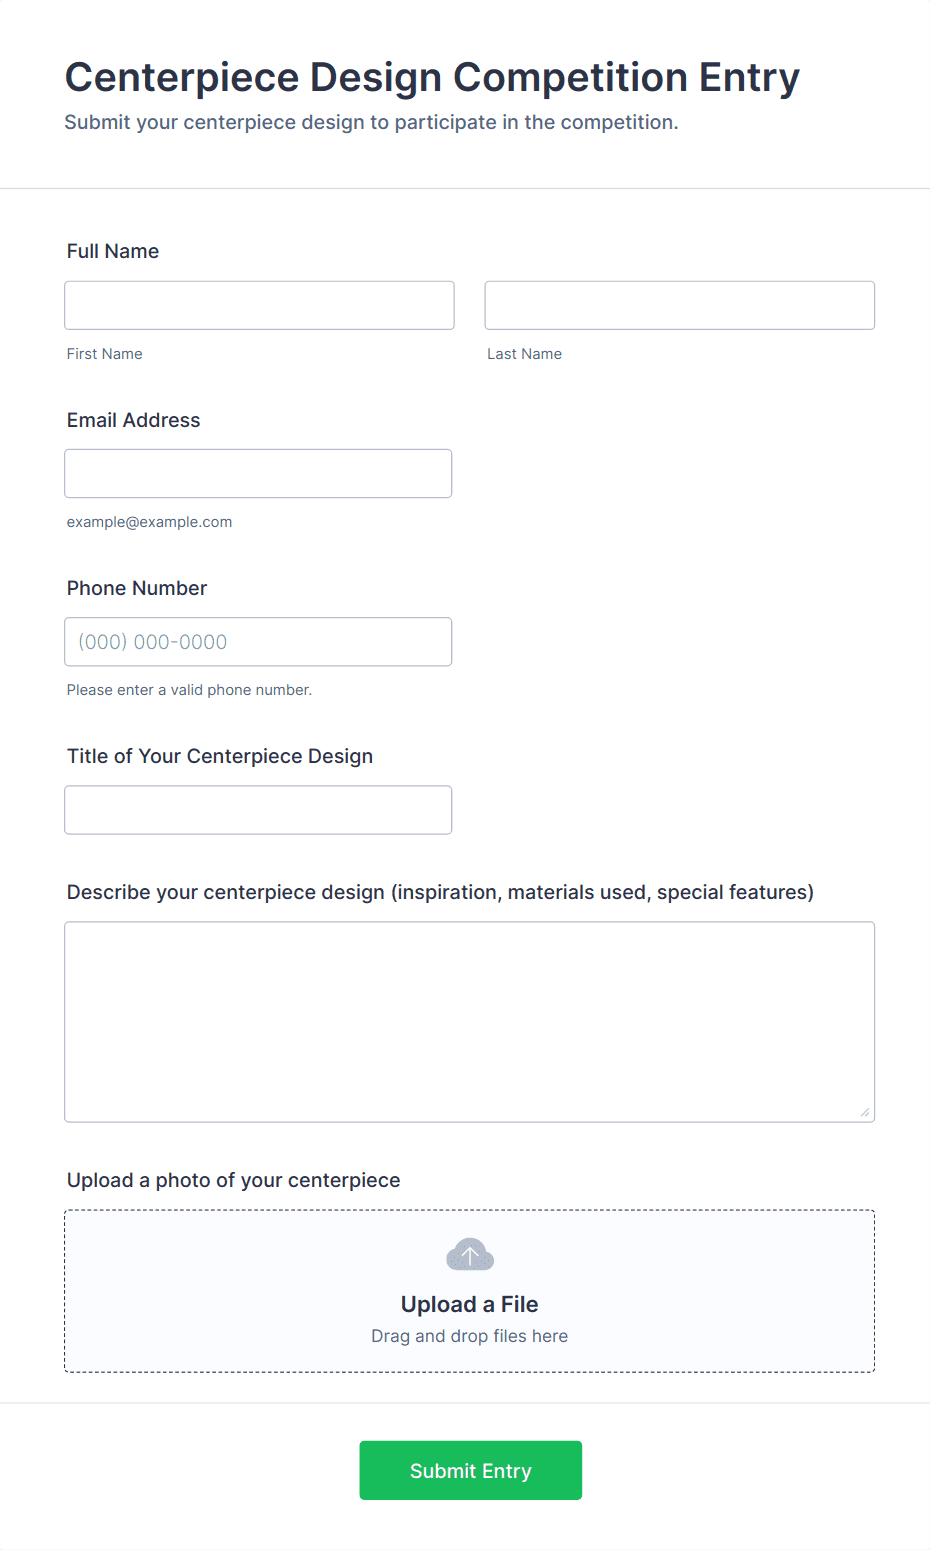Screen dimensions: 930x1550
Task: Click the "Title of Your Centerpiece Design" label
Action: point(220,756)
